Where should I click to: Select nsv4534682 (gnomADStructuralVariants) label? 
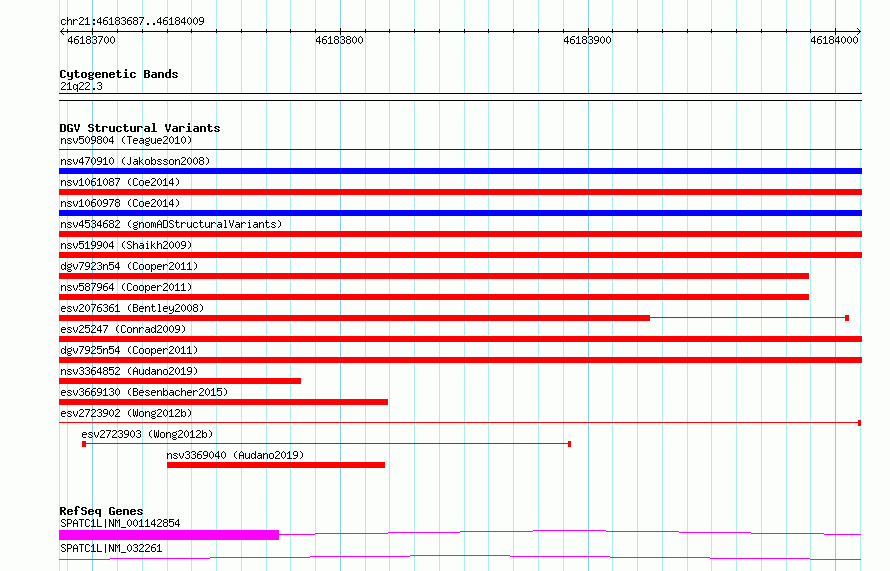click(x=171, y=224)
